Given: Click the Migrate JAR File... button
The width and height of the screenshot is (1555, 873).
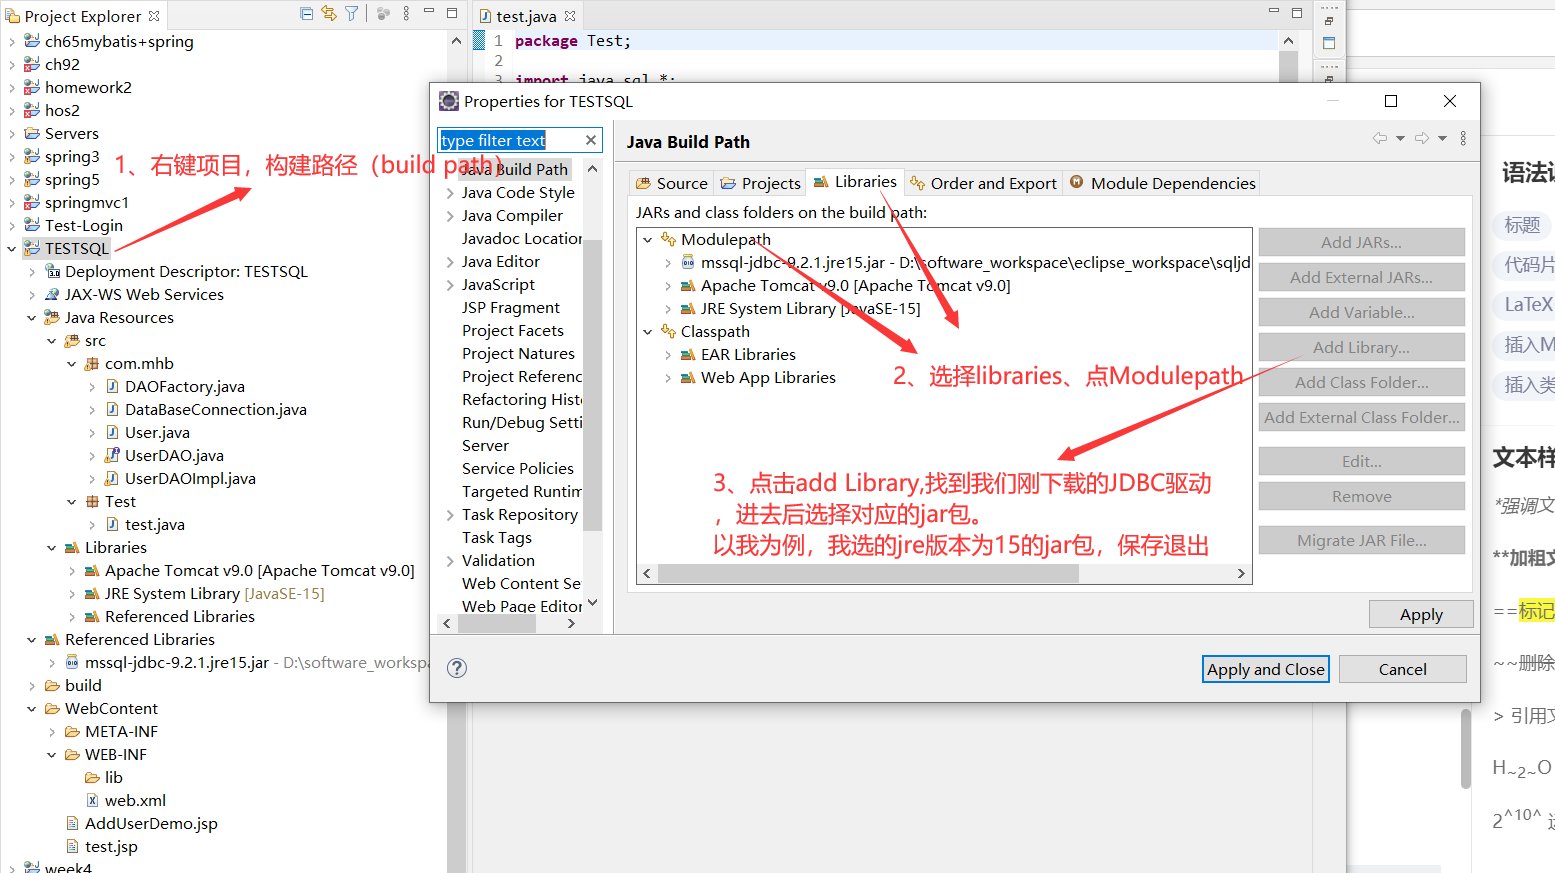Looking at the screenshot, I should tap(1361, 540).
